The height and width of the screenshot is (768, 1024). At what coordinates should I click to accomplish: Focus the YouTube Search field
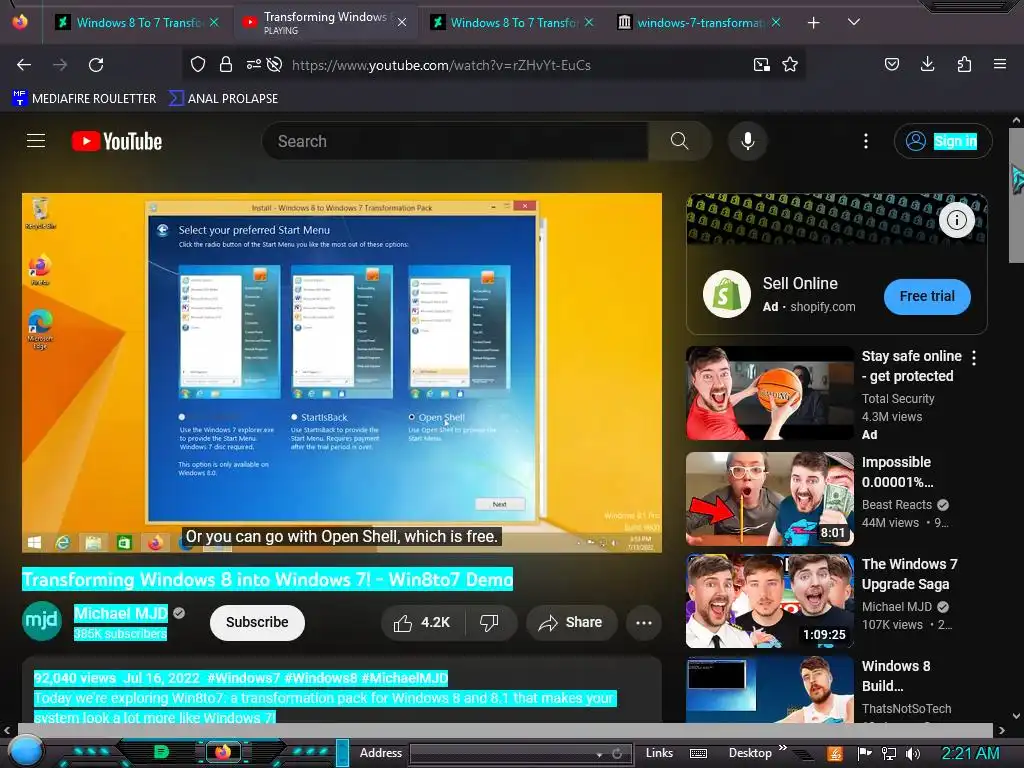pyautogui.click(x=455, y=141)
